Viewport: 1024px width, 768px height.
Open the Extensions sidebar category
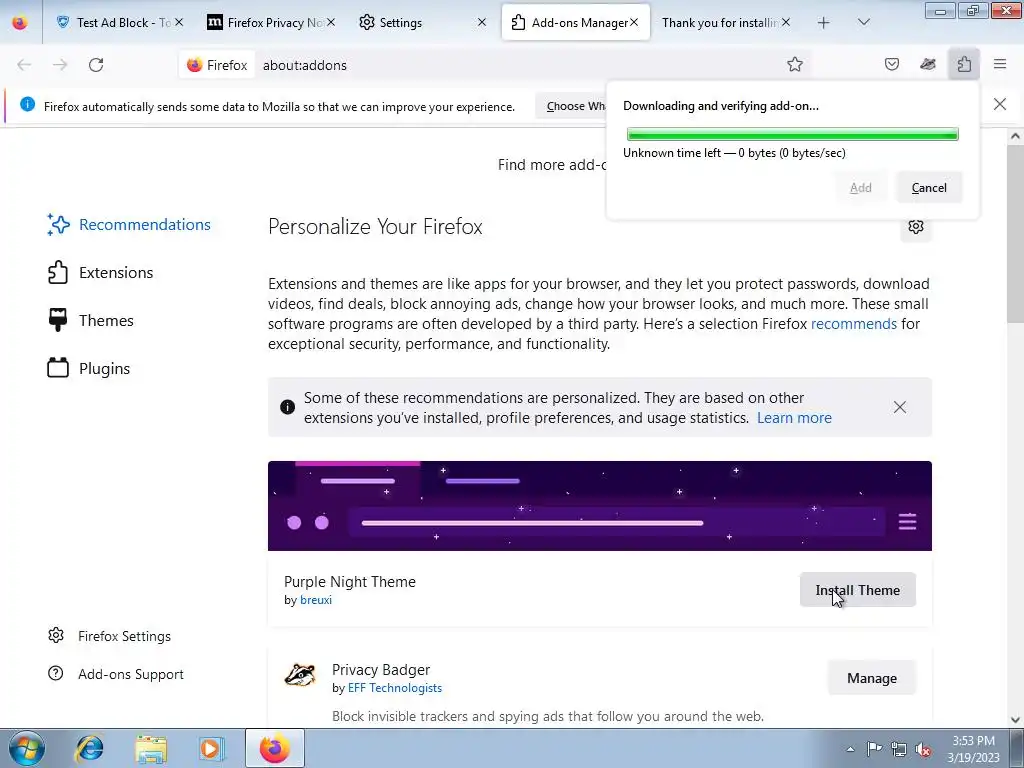(x=100, y=273)
